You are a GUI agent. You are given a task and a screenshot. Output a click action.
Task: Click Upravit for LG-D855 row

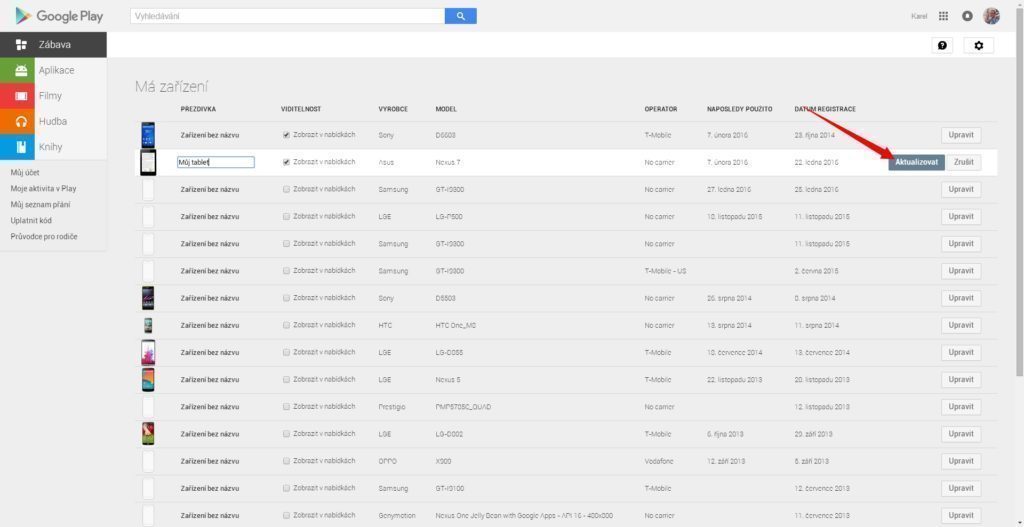click(x=961, y=352)
